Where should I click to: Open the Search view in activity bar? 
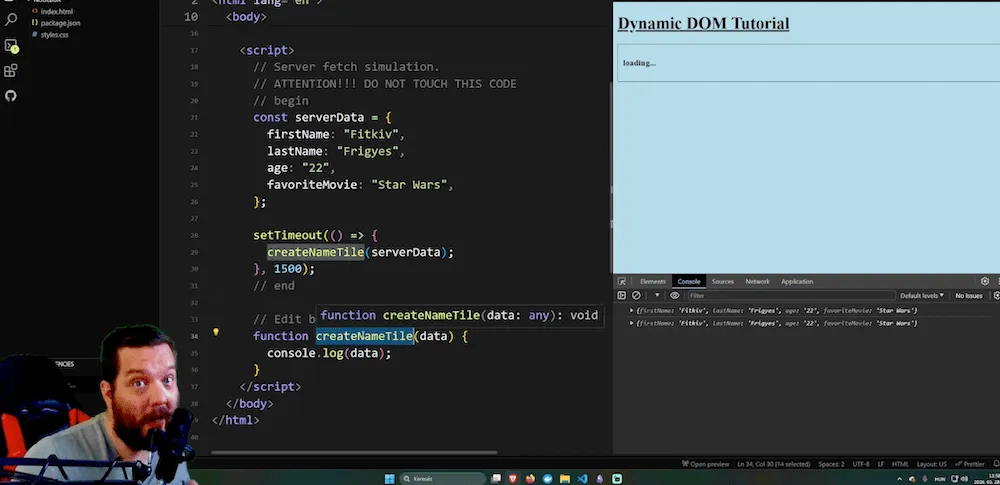point(11,20)
